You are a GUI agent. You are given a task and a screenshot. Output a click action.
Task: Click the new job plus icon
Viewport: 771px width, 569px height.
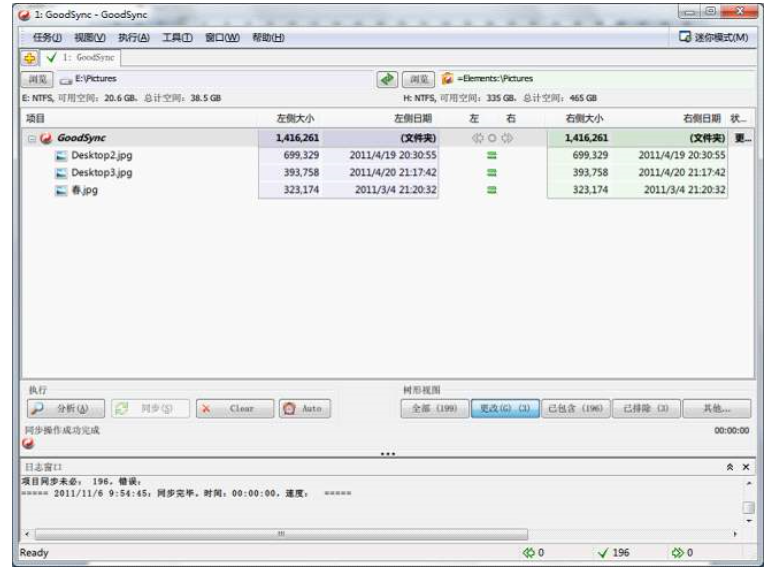coord(30,58)
